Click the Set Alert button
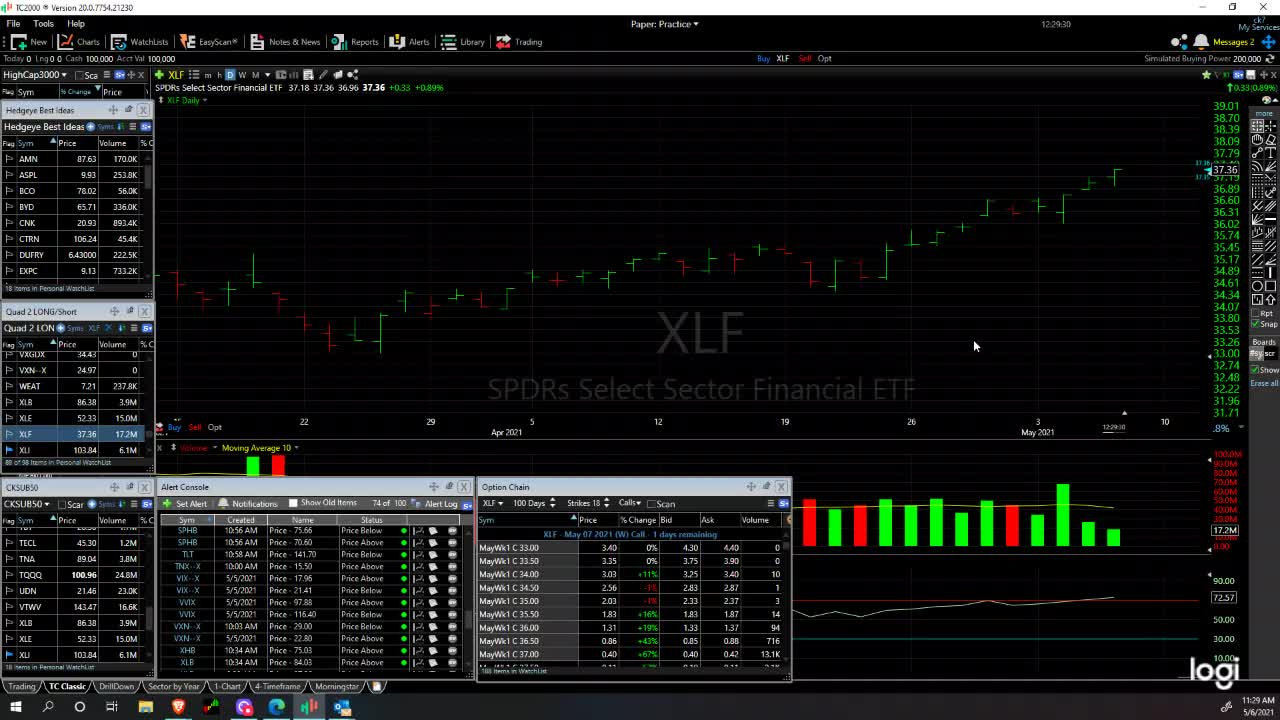This screenshot has width=1280, height=720. pyautogui.click(x=186, y=503)
